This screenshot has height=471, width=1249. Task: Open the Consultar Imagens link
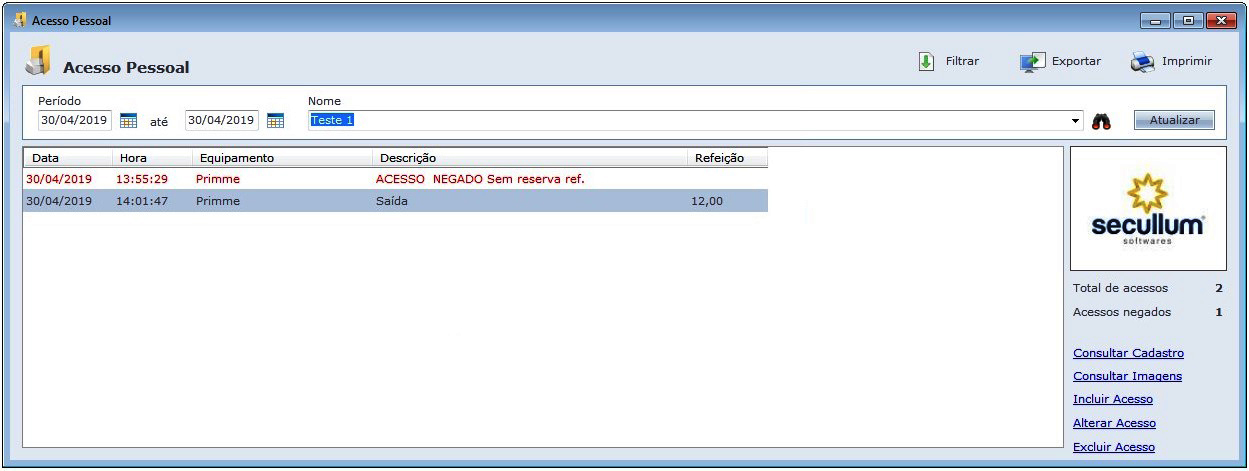point(1127,376)
